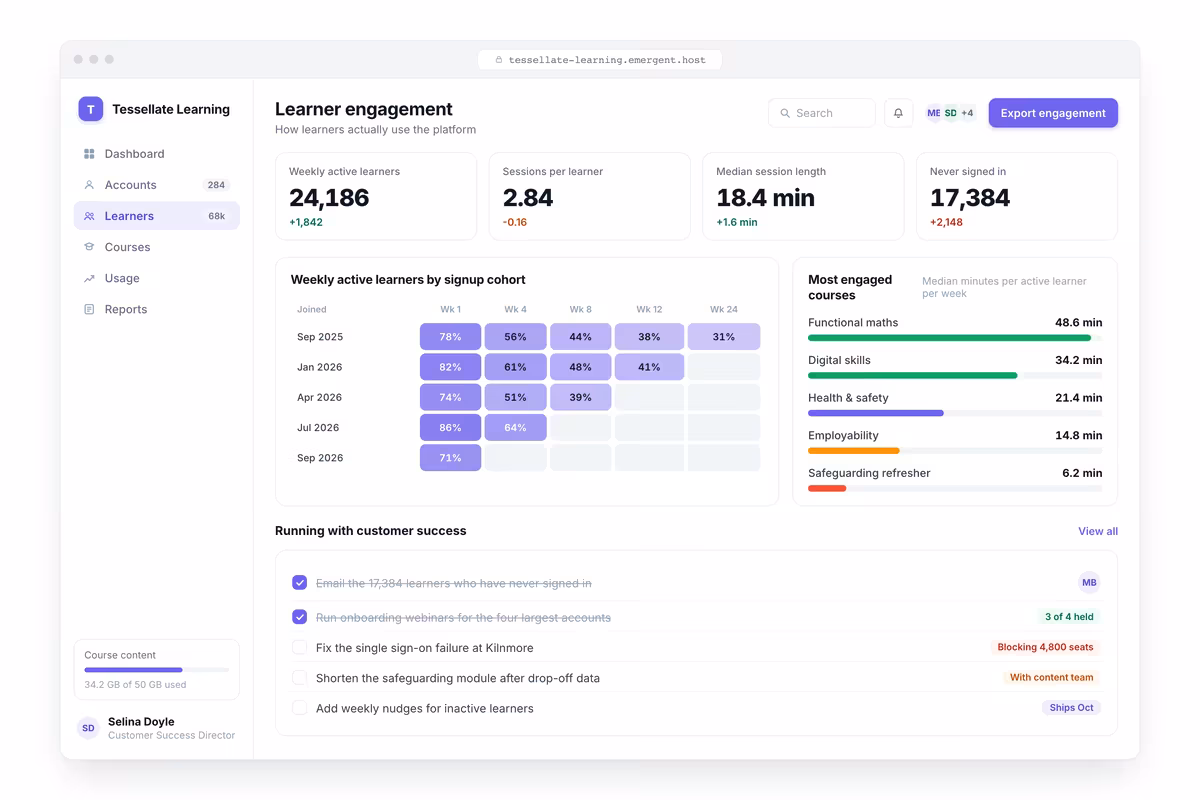Image resolution: width=1200 pixels, height=800 pixels.
Task: Uncheck the onboarding webinars task
Action: (299, 617)
